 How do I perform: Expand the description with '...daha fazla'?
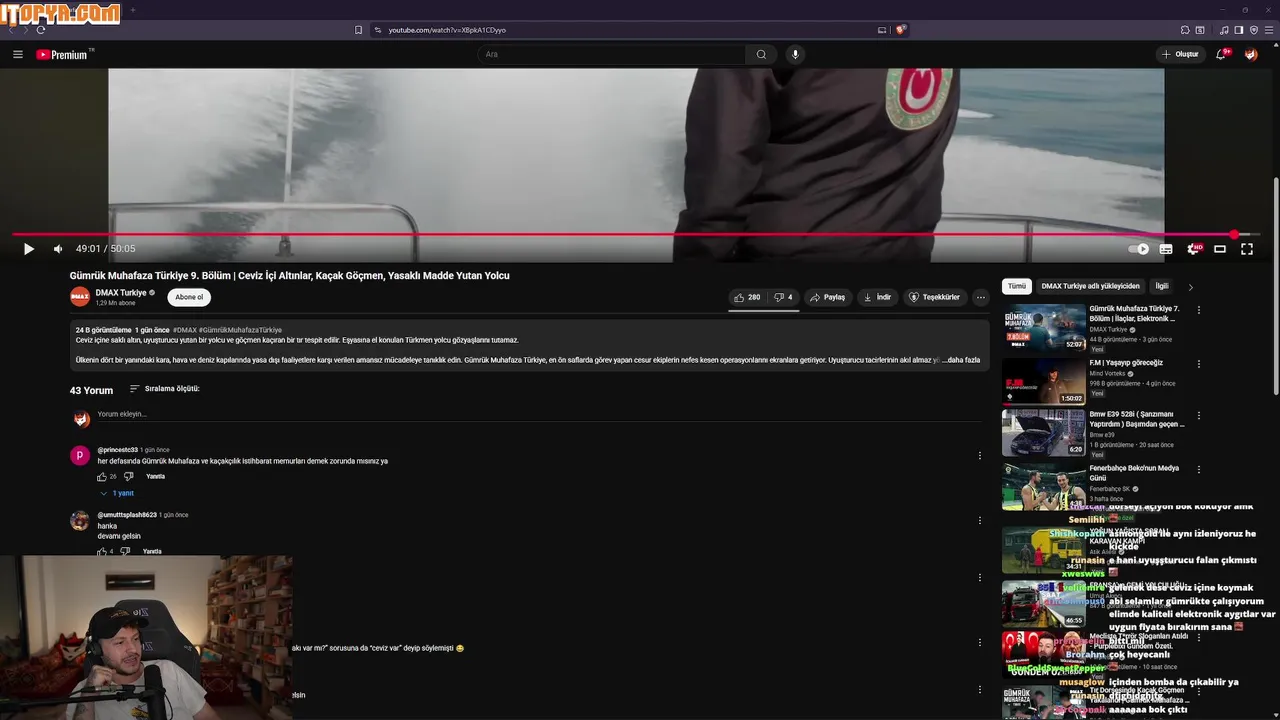pyautogui.click(x=961, y=360)
